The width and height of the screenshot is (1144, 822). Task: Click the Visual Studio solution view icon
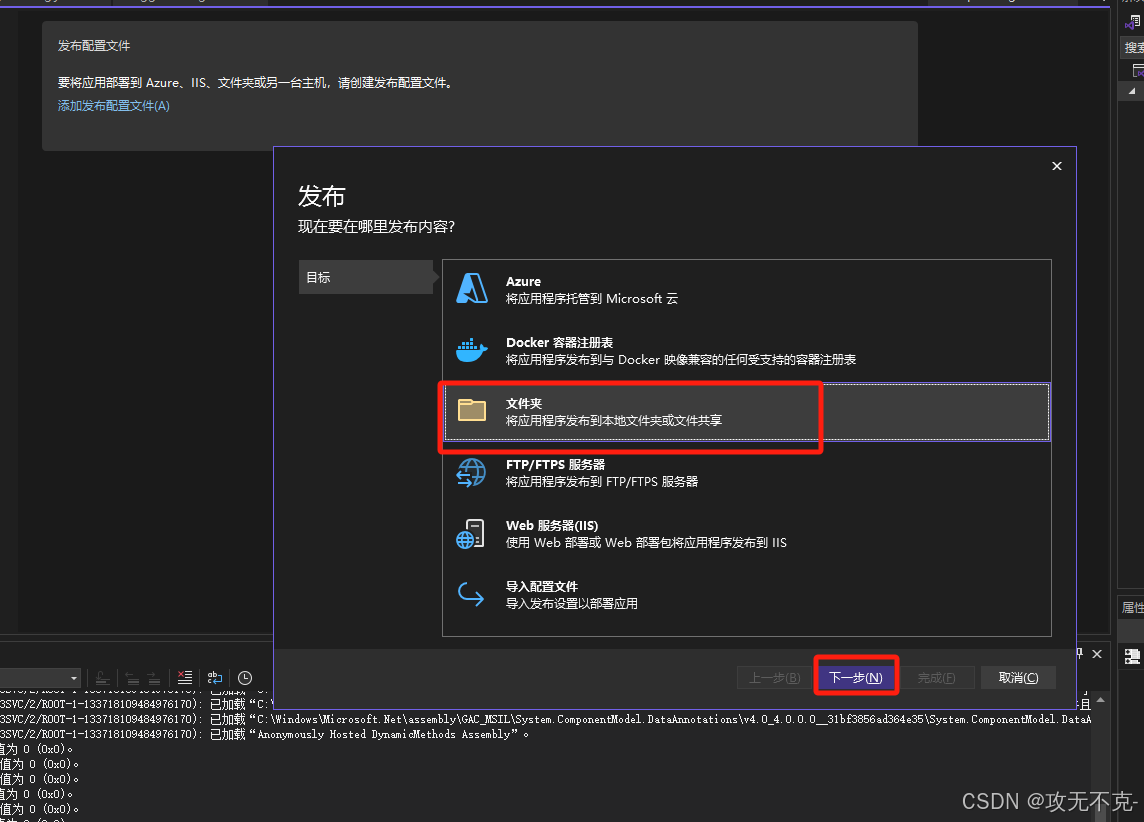[1133, 22]
